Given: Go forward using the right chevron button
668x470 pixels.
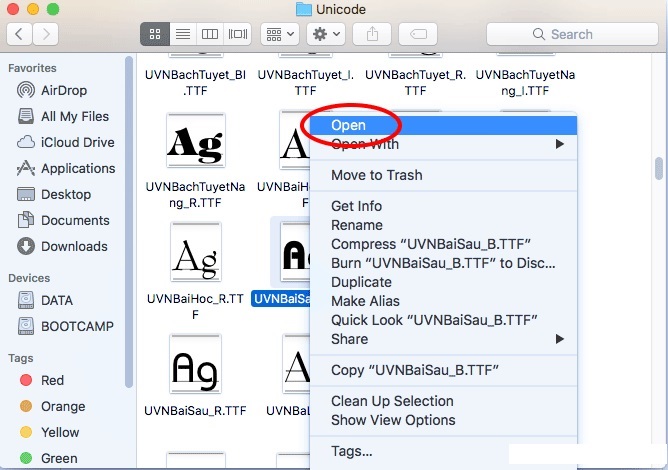Looking at the screenshot, I should (45, 34).
